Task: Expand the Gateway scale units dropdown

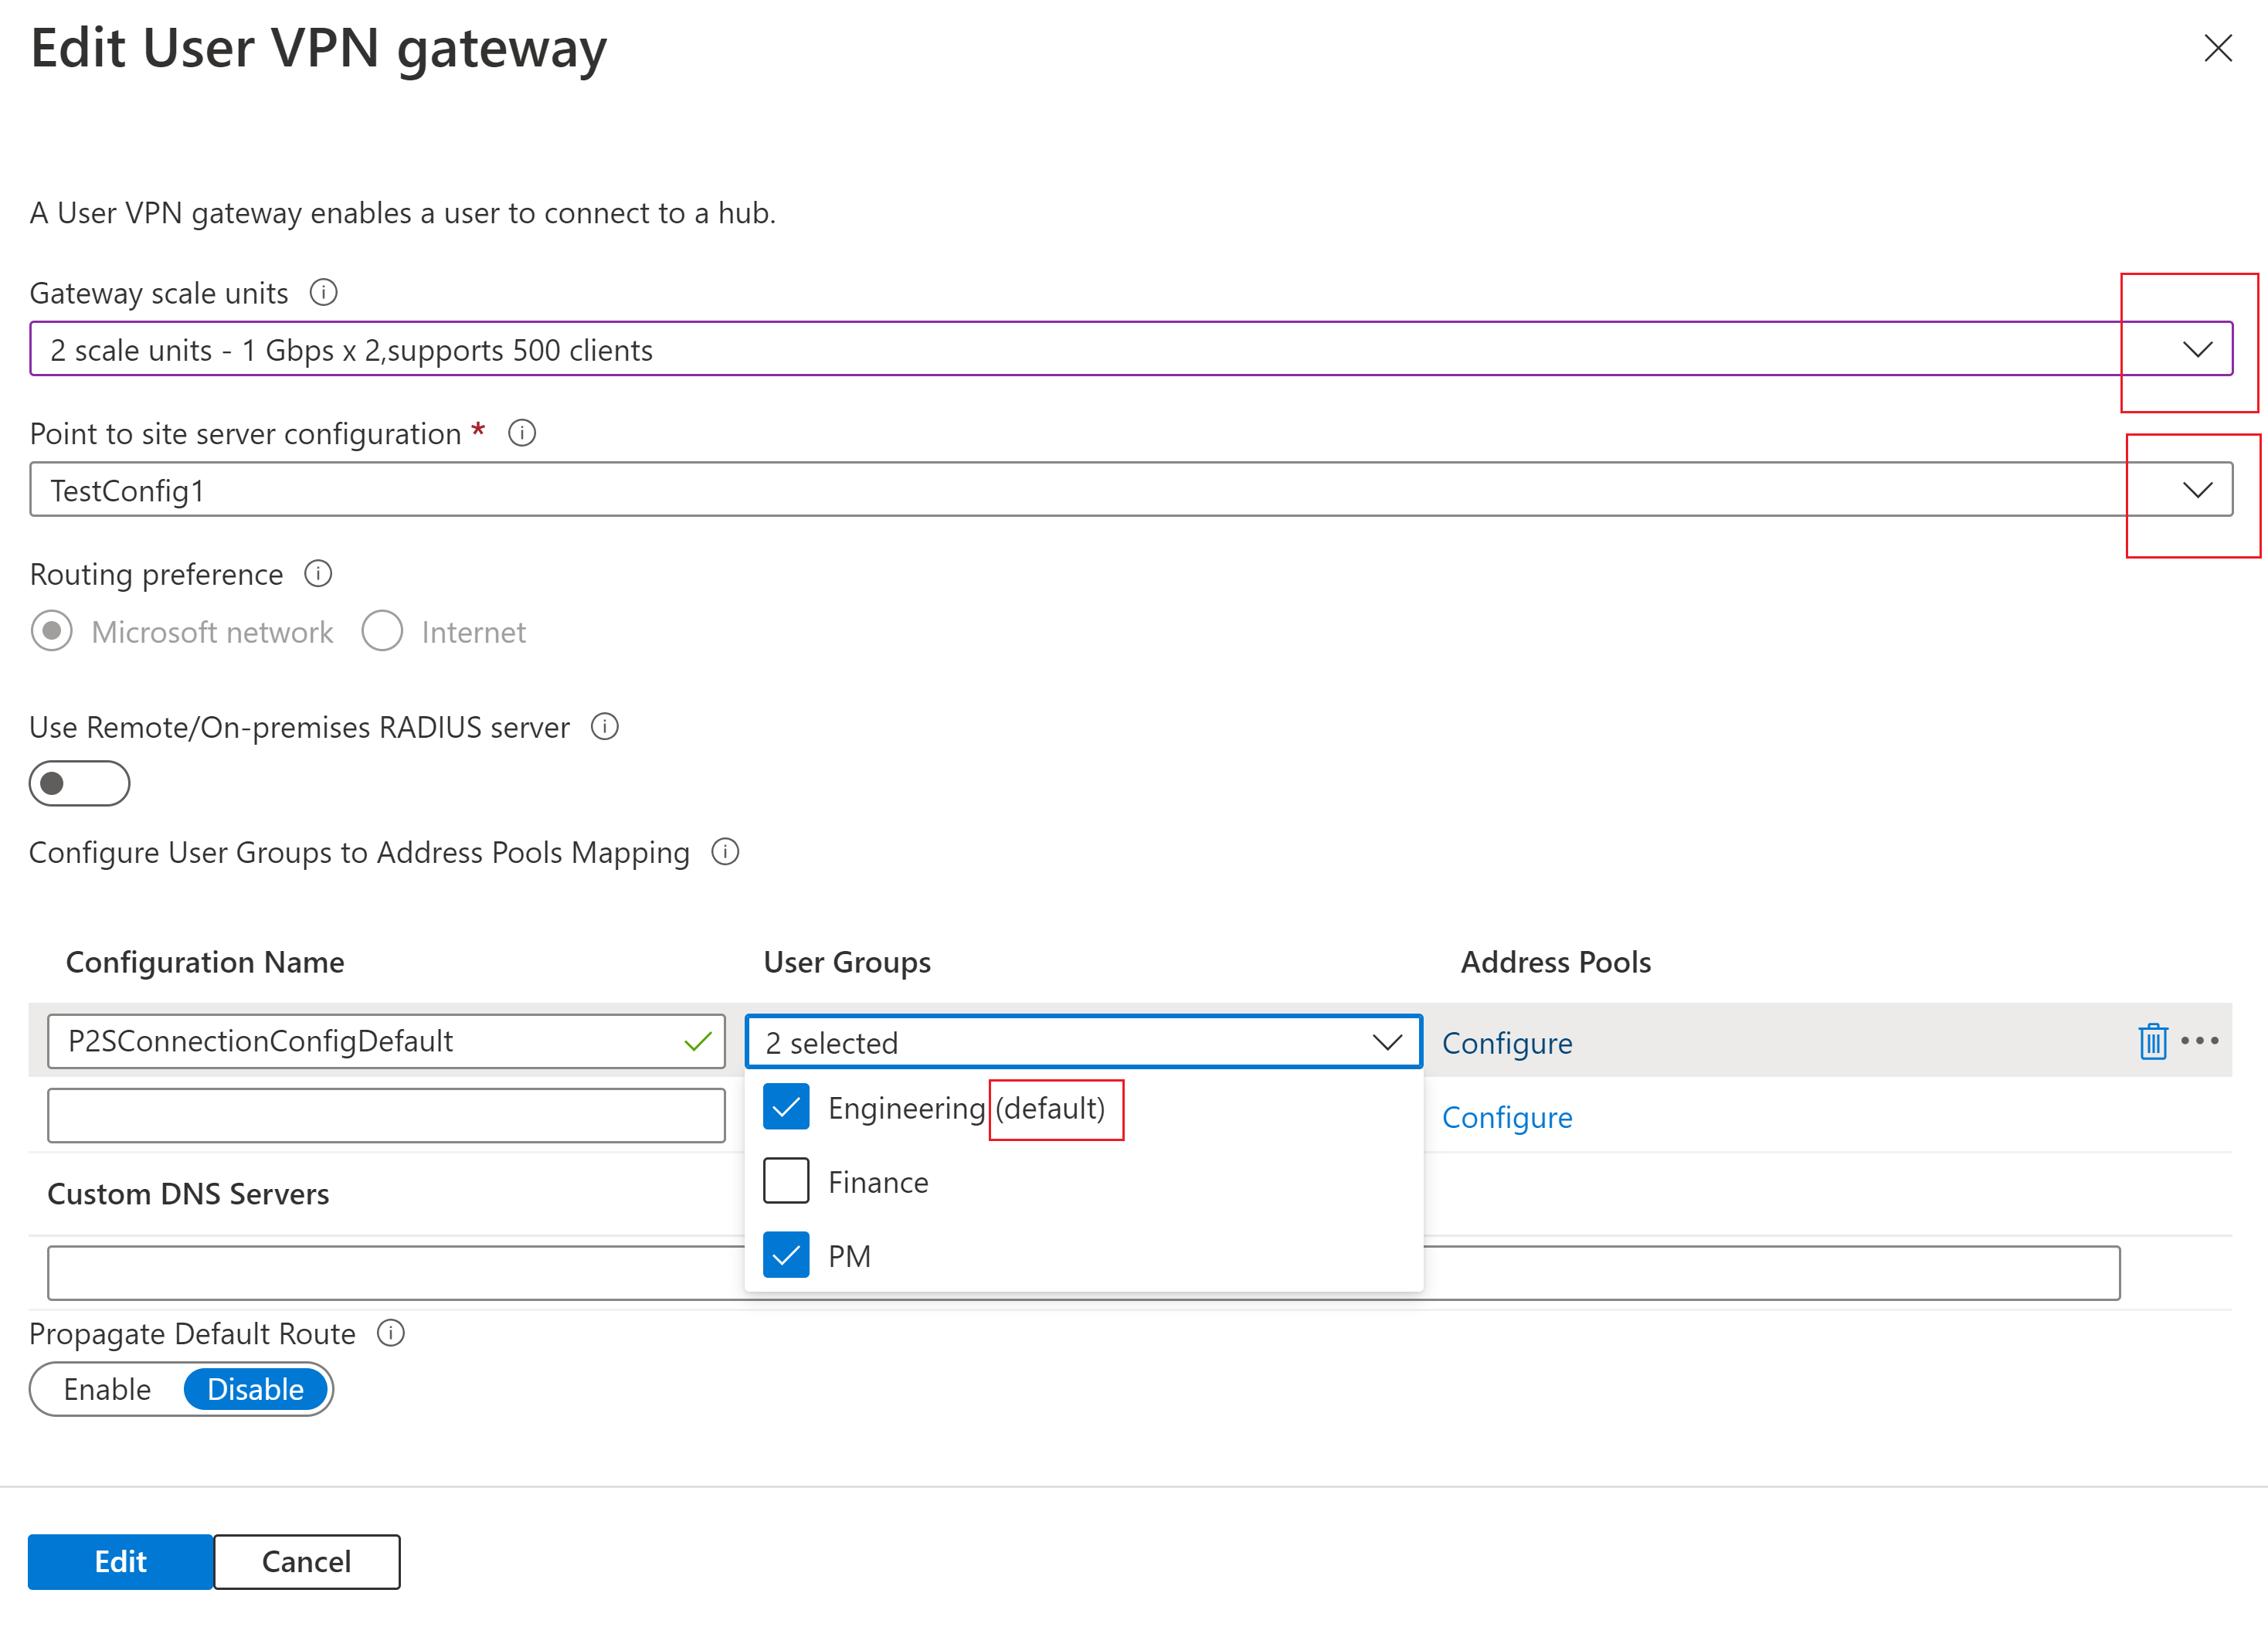Action: point(2196,349)
